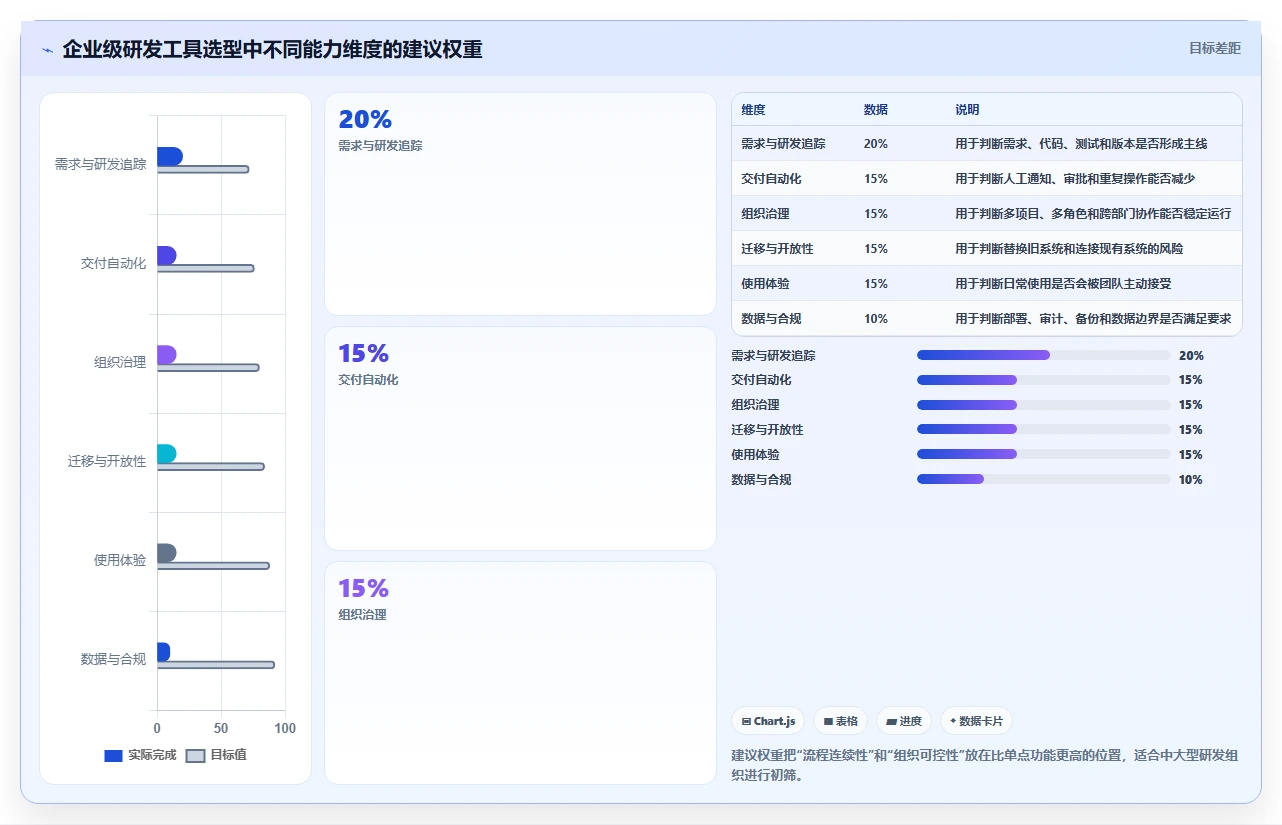This screenshot has width=1282, height=825.
Task: Click the footer note beginning with 建议权重把
Action: [x=985, y=765]
